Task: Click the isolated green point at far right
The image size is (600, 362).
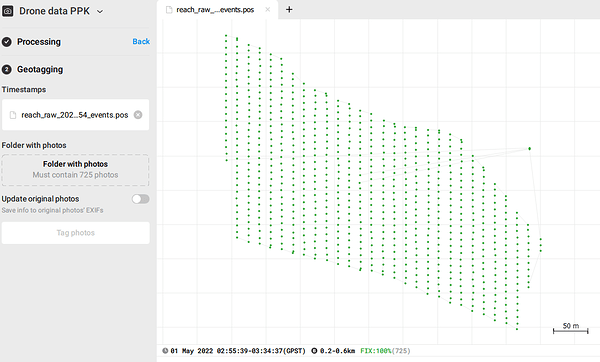Action: 530,148
